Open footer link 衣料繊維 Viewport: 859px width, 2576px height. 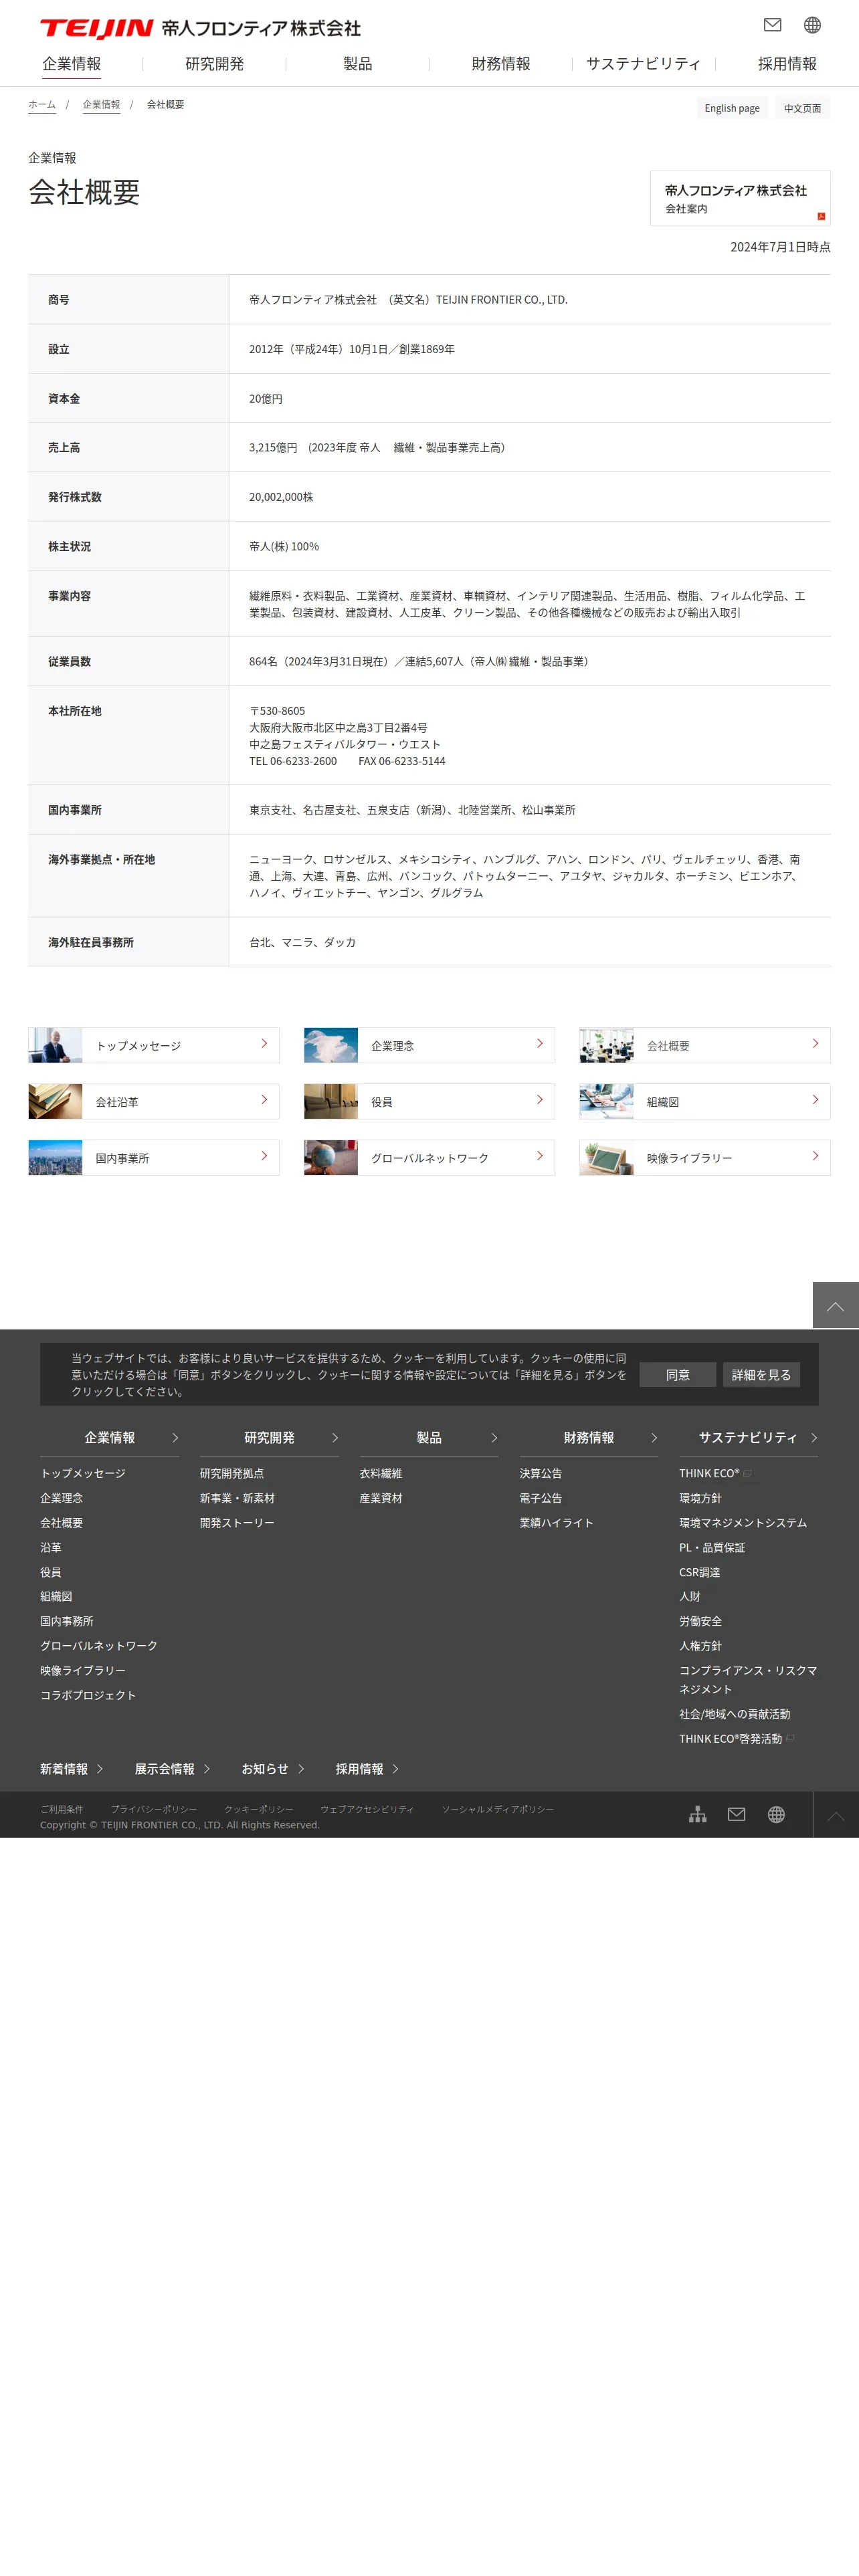pyautogui.click(x=381, y=1473)
